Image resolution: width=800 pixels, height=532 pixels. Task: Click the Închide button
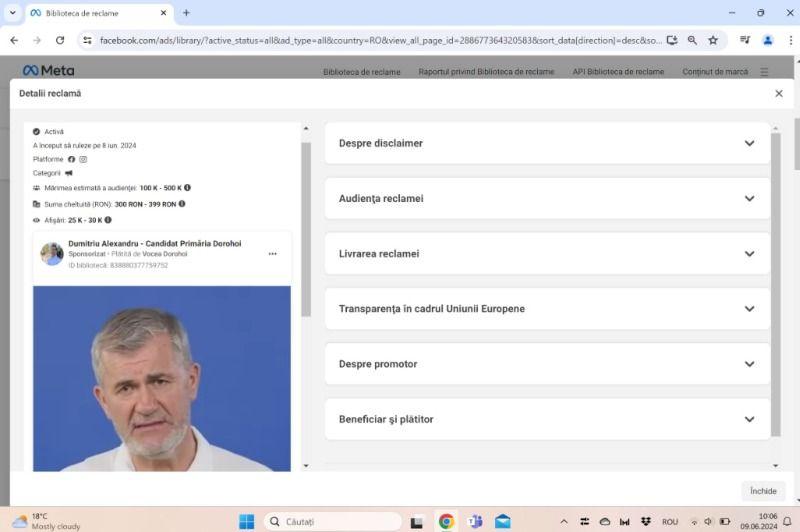[763, 491]
